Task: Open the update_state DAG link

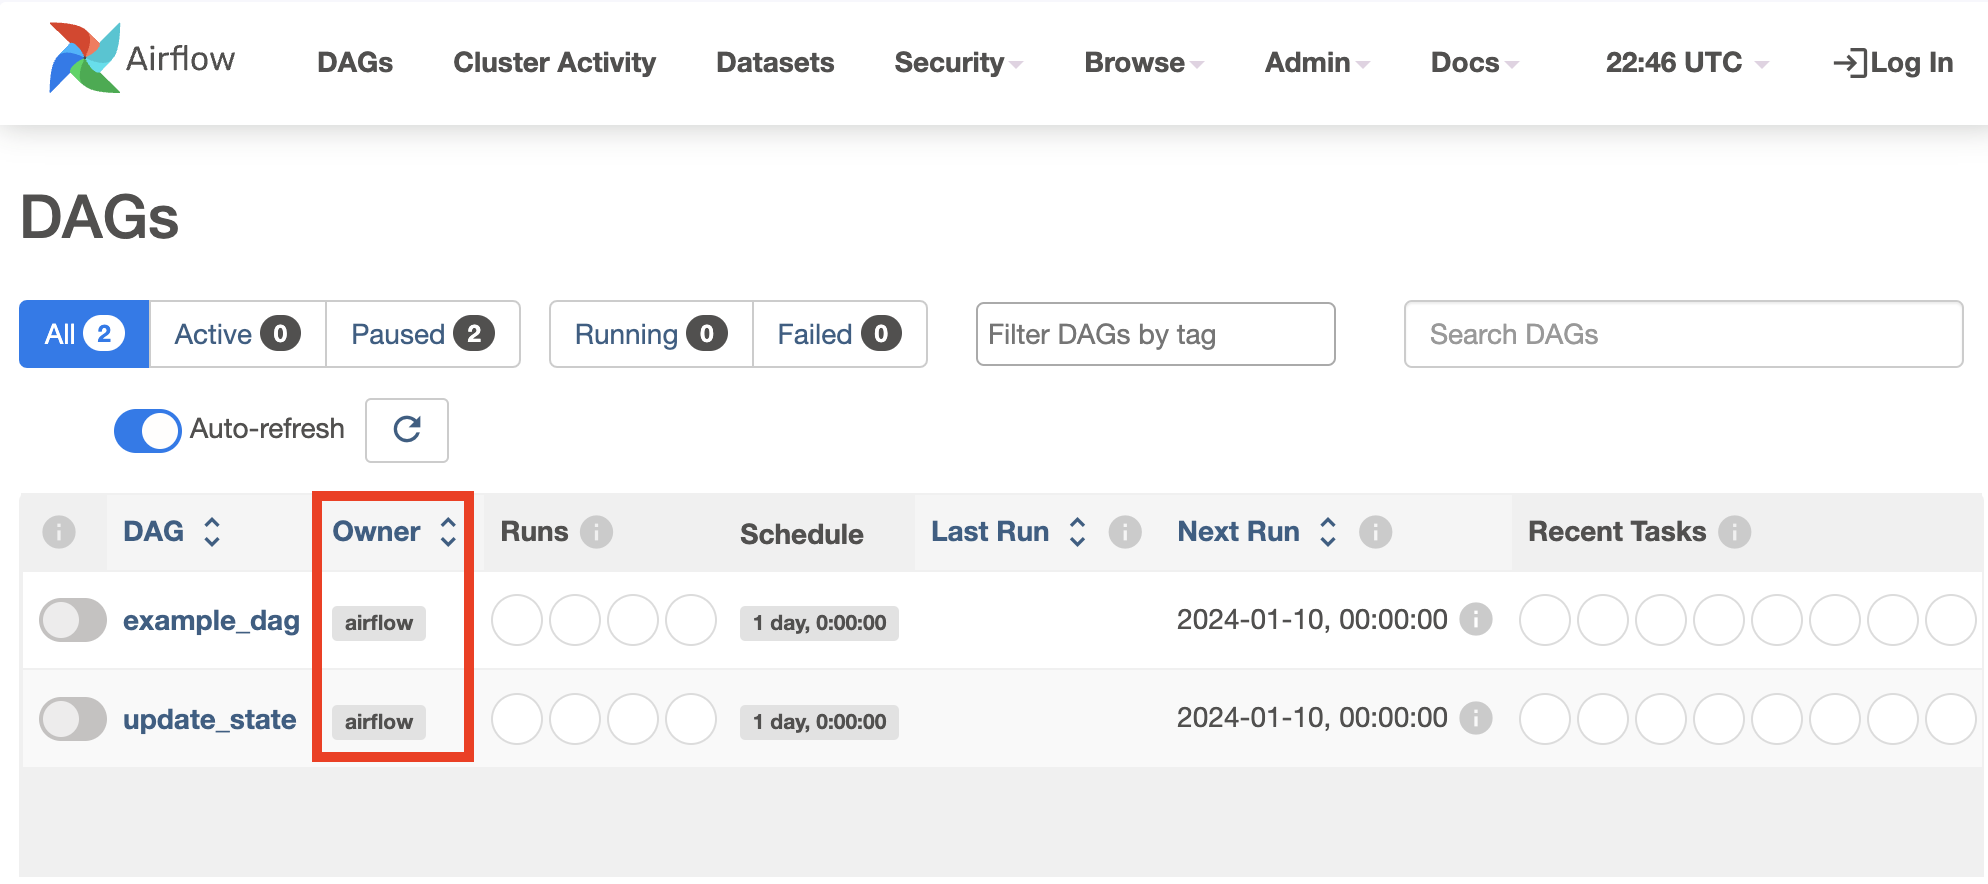Action: pos(209,720)
